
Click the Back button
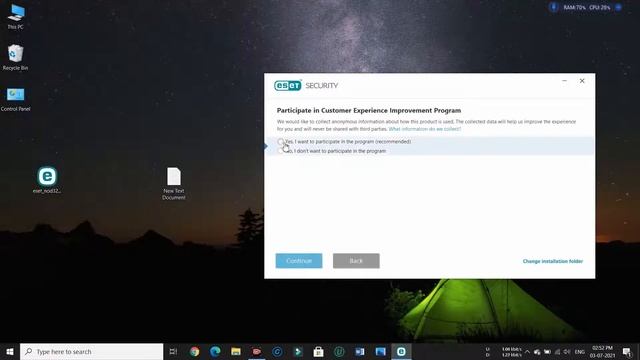(x=356, y=261)
